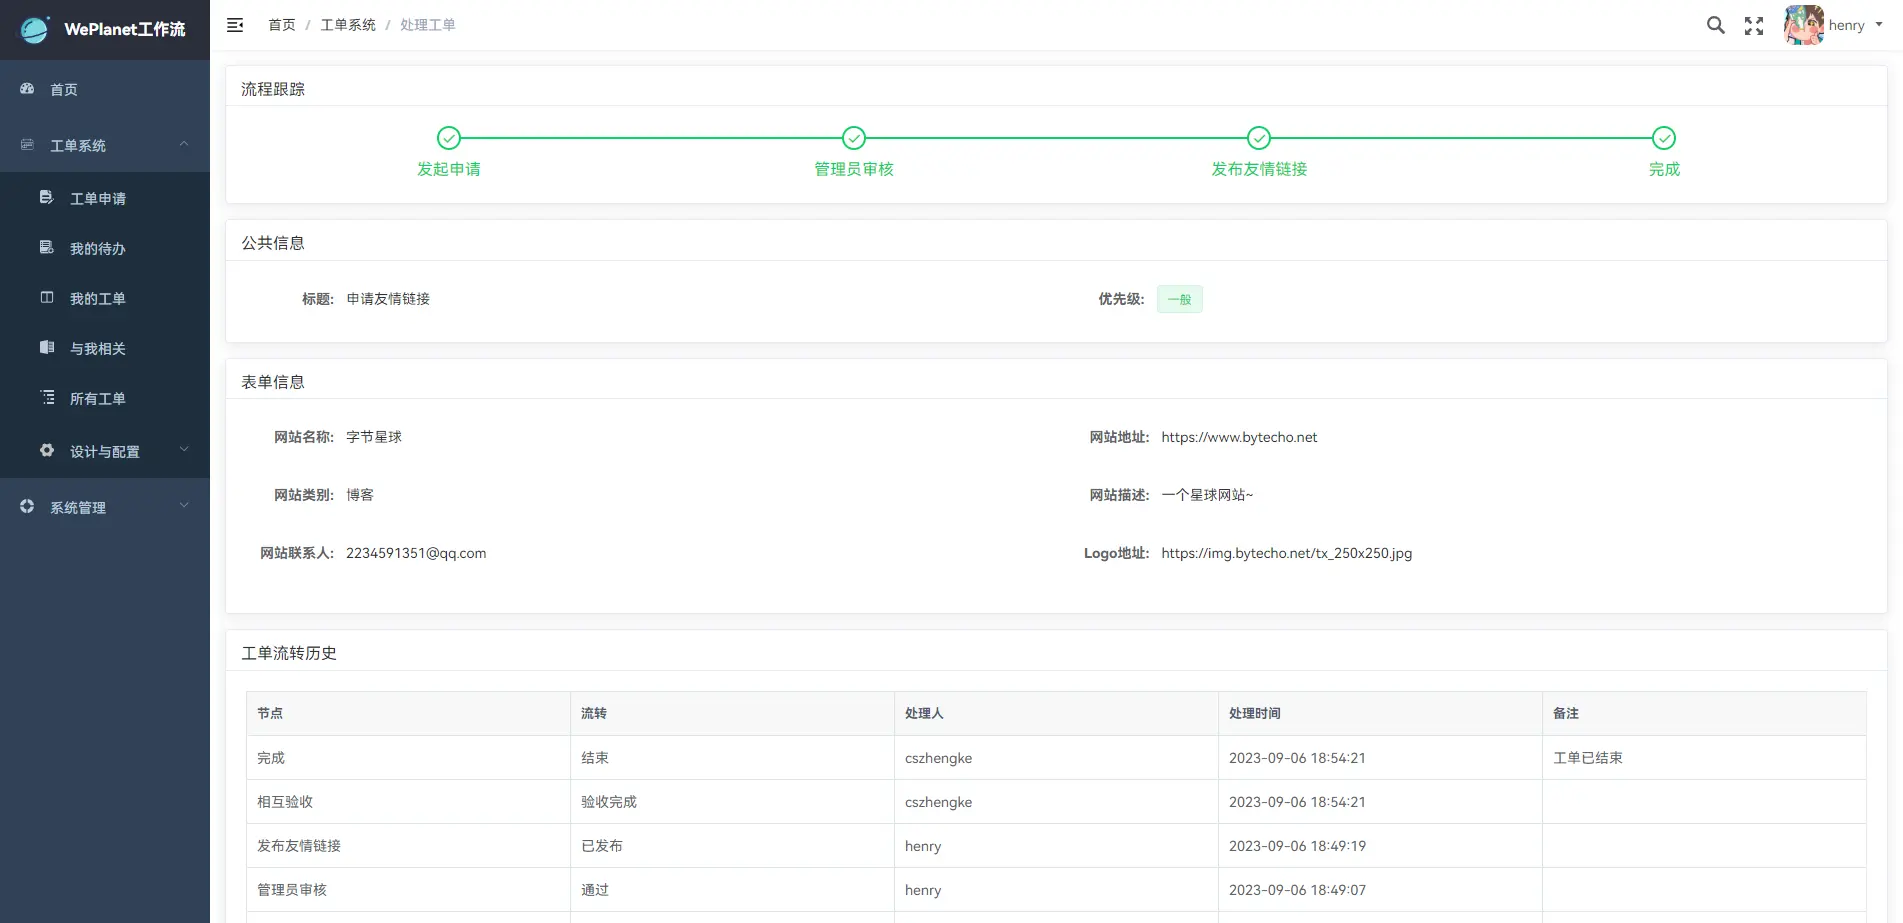The height and width of the screenshot is (923, 1903).
Task: Click the website URL https://www.bytecho.net
Action: [x=1239, y=437]
